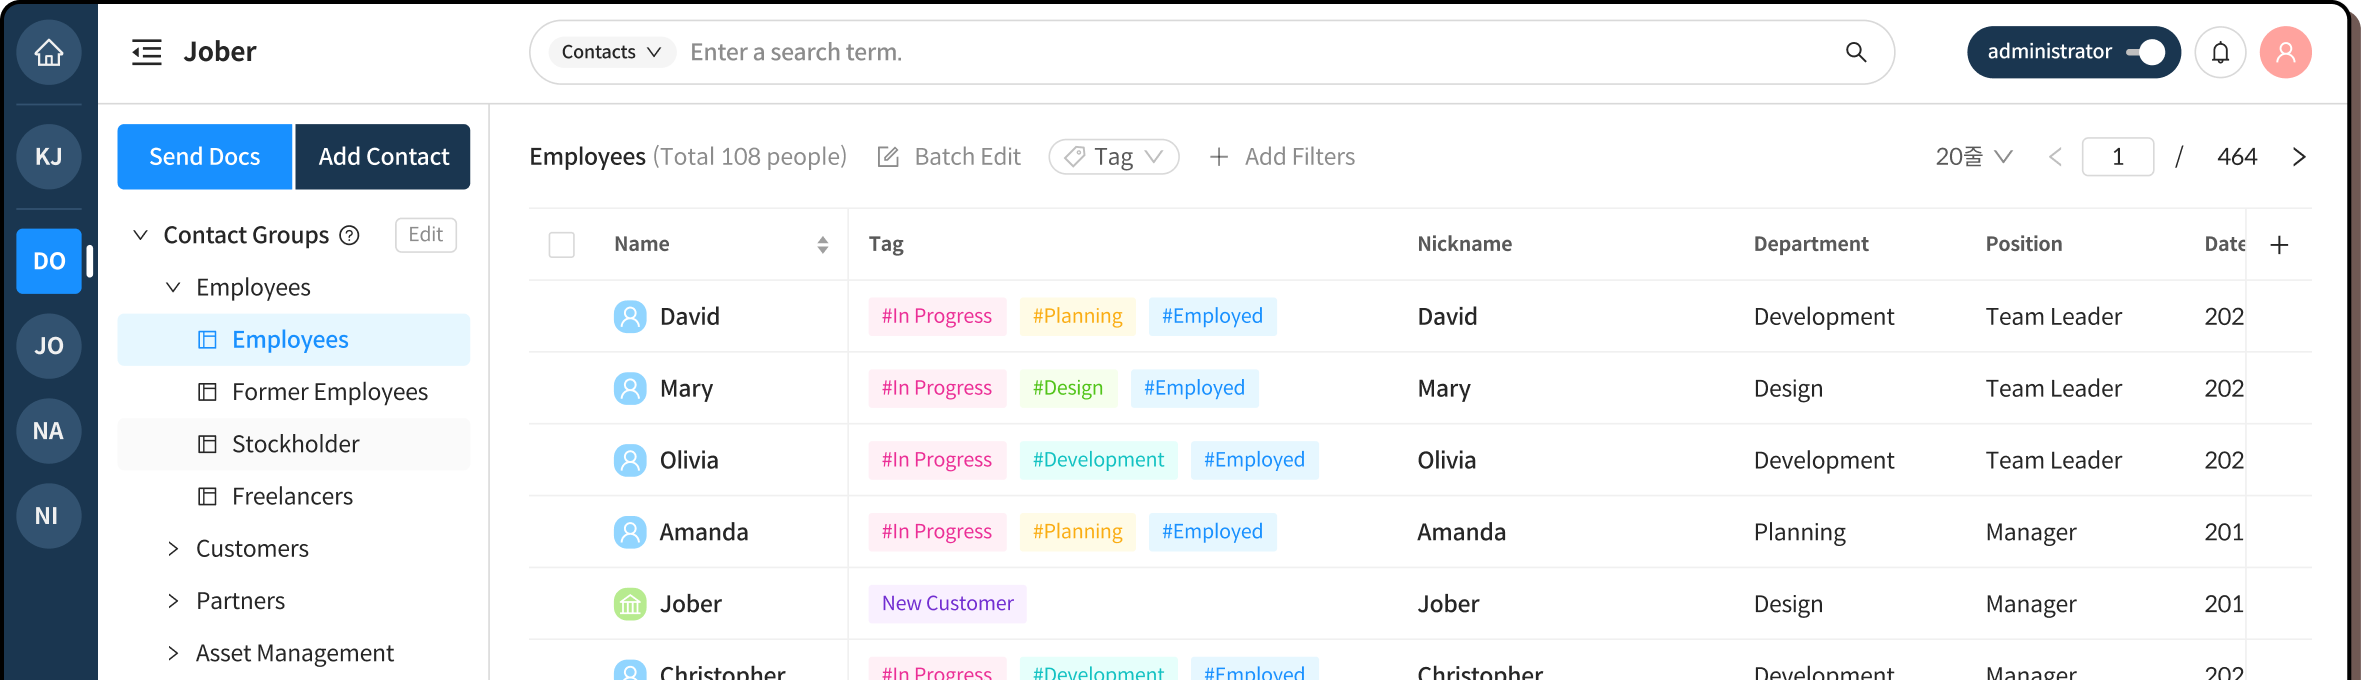The image size is (2361, 680).
Task: Open notifications bell icon
Action: [x=2220, y=52]
